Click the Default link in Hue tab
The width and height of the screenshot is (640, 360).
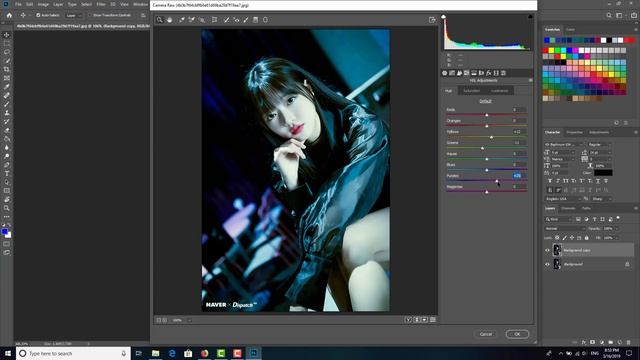(485, 101)
